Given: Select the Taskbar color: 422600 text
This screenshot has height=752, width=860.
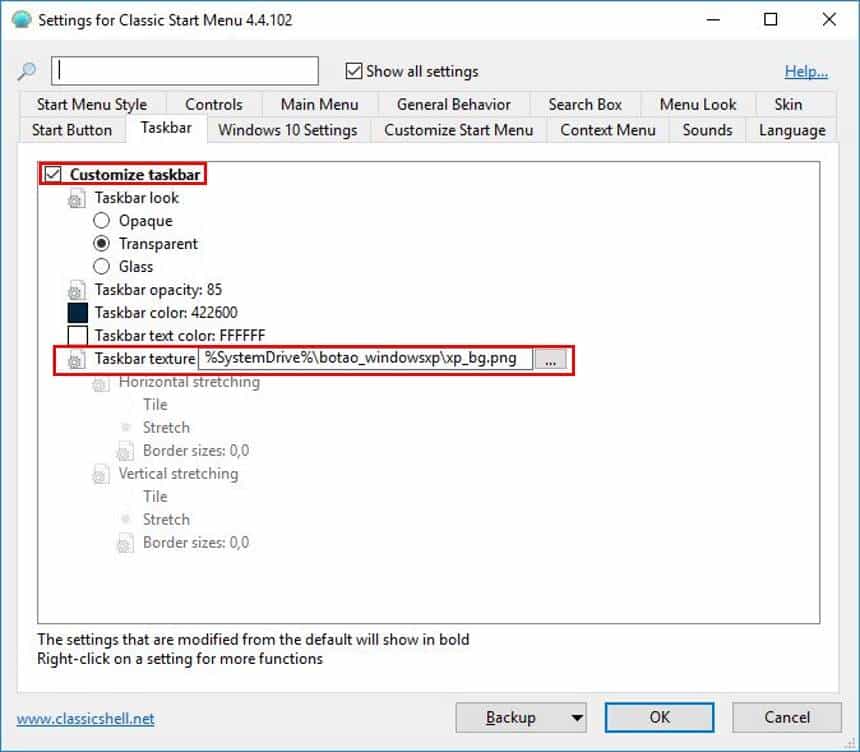Looking at the screenshot, I should point(166,313).
